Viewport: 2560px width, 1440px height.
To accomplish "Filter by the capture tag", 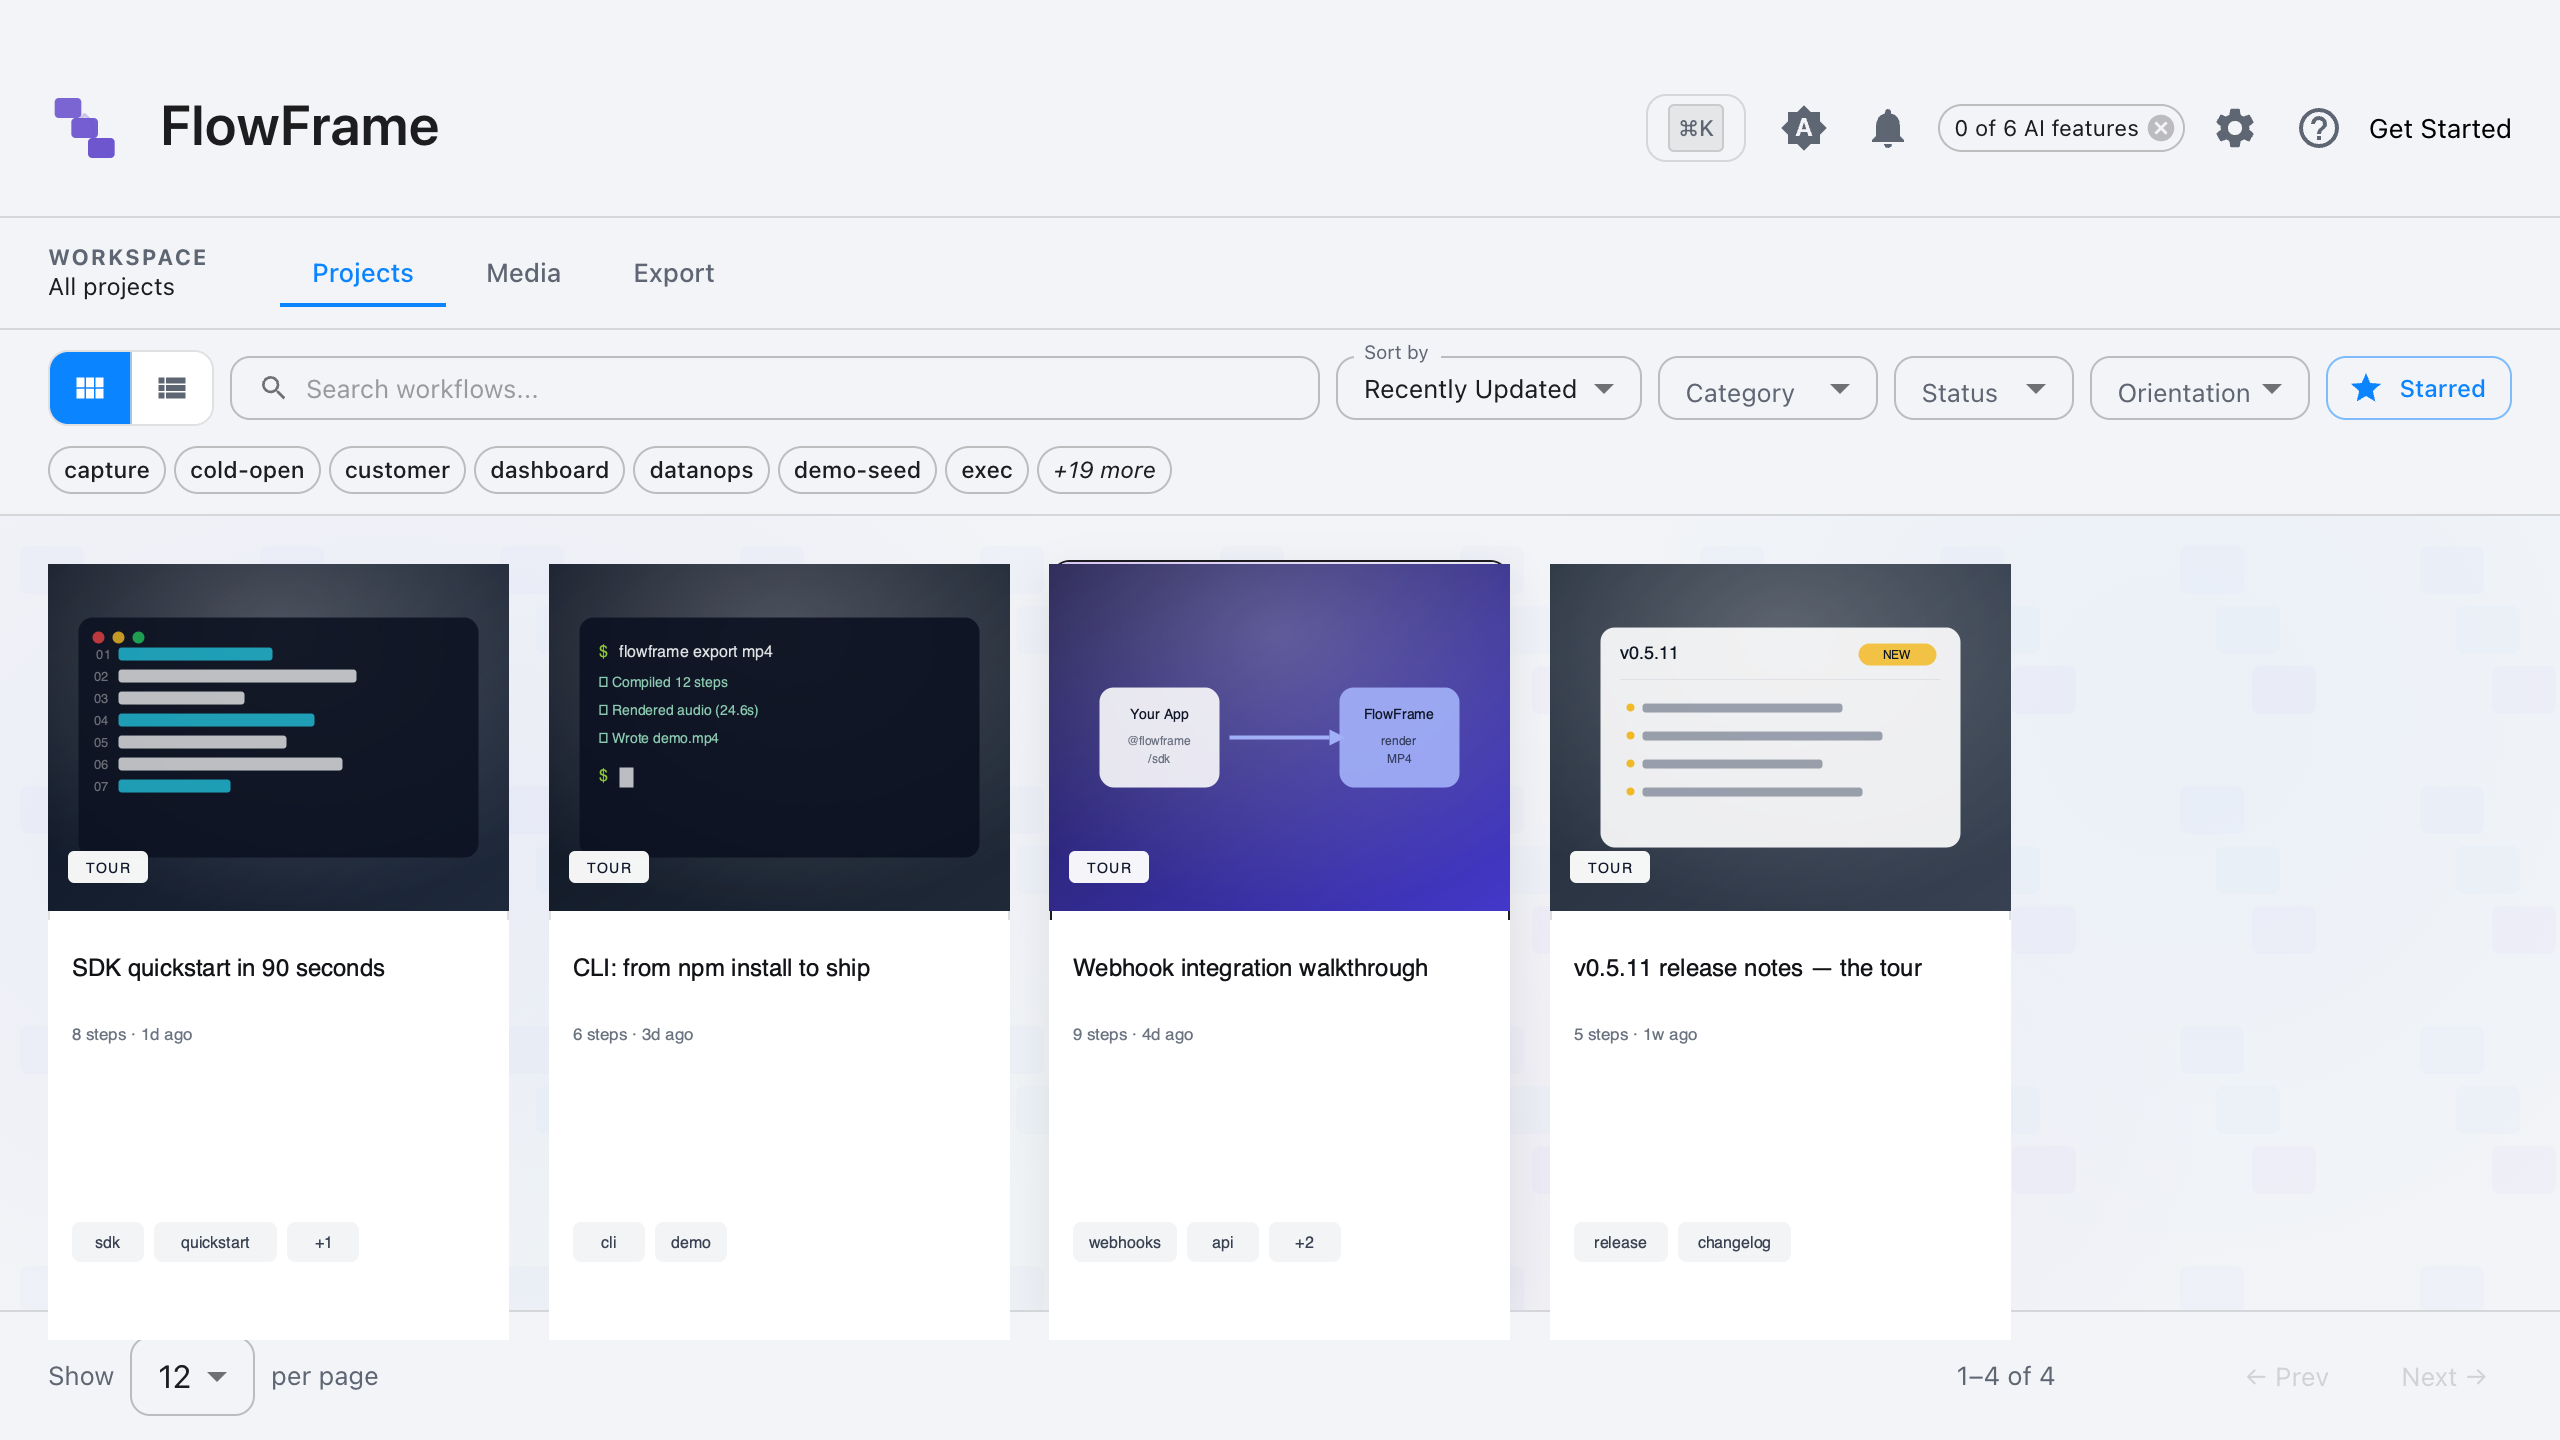I will (x=107, y=470).
